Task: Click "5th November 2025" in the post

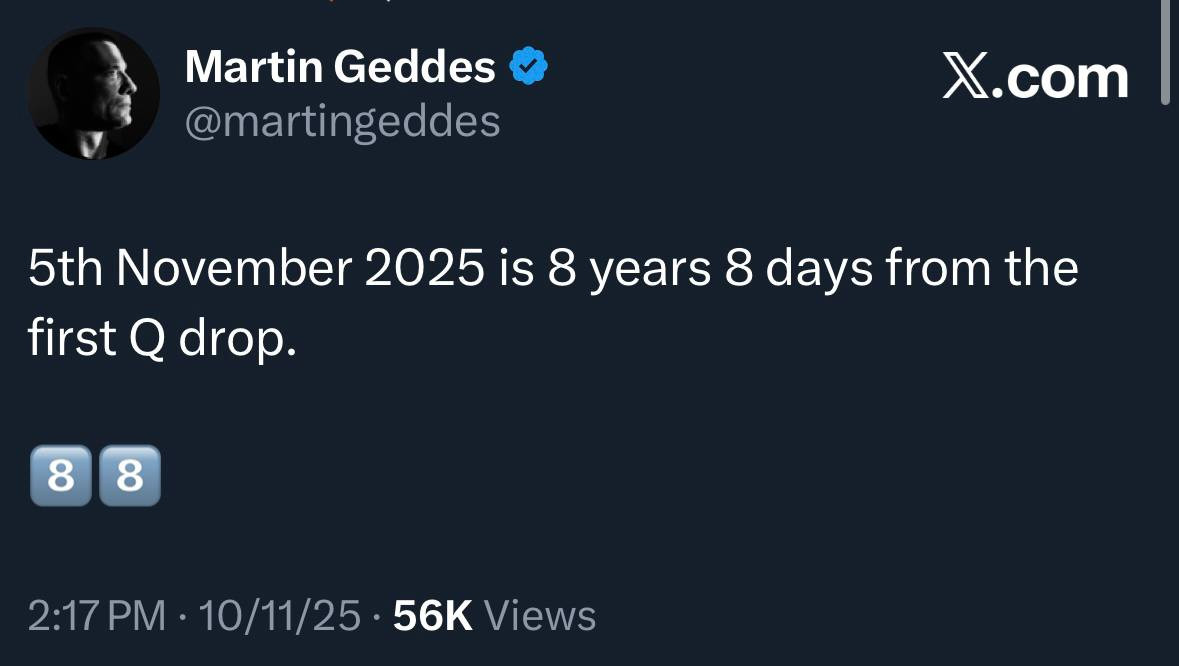Action: [255, 271]
